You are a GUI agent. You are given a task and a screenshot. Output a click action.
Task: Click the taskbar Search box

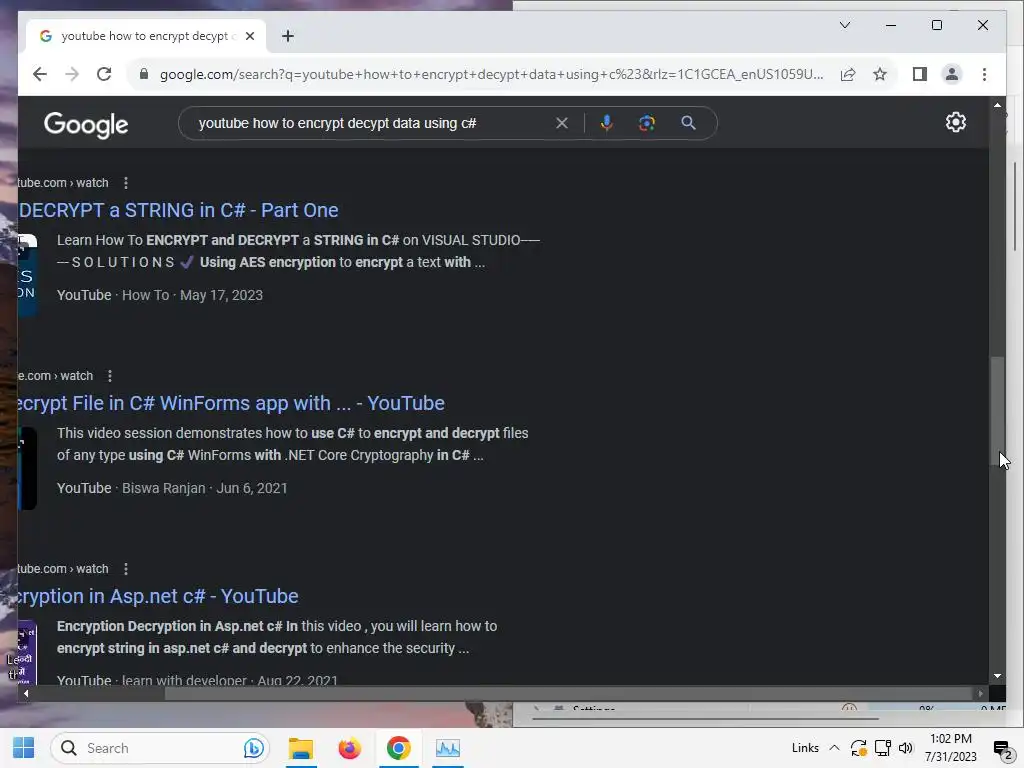click(x=160, y=748)
